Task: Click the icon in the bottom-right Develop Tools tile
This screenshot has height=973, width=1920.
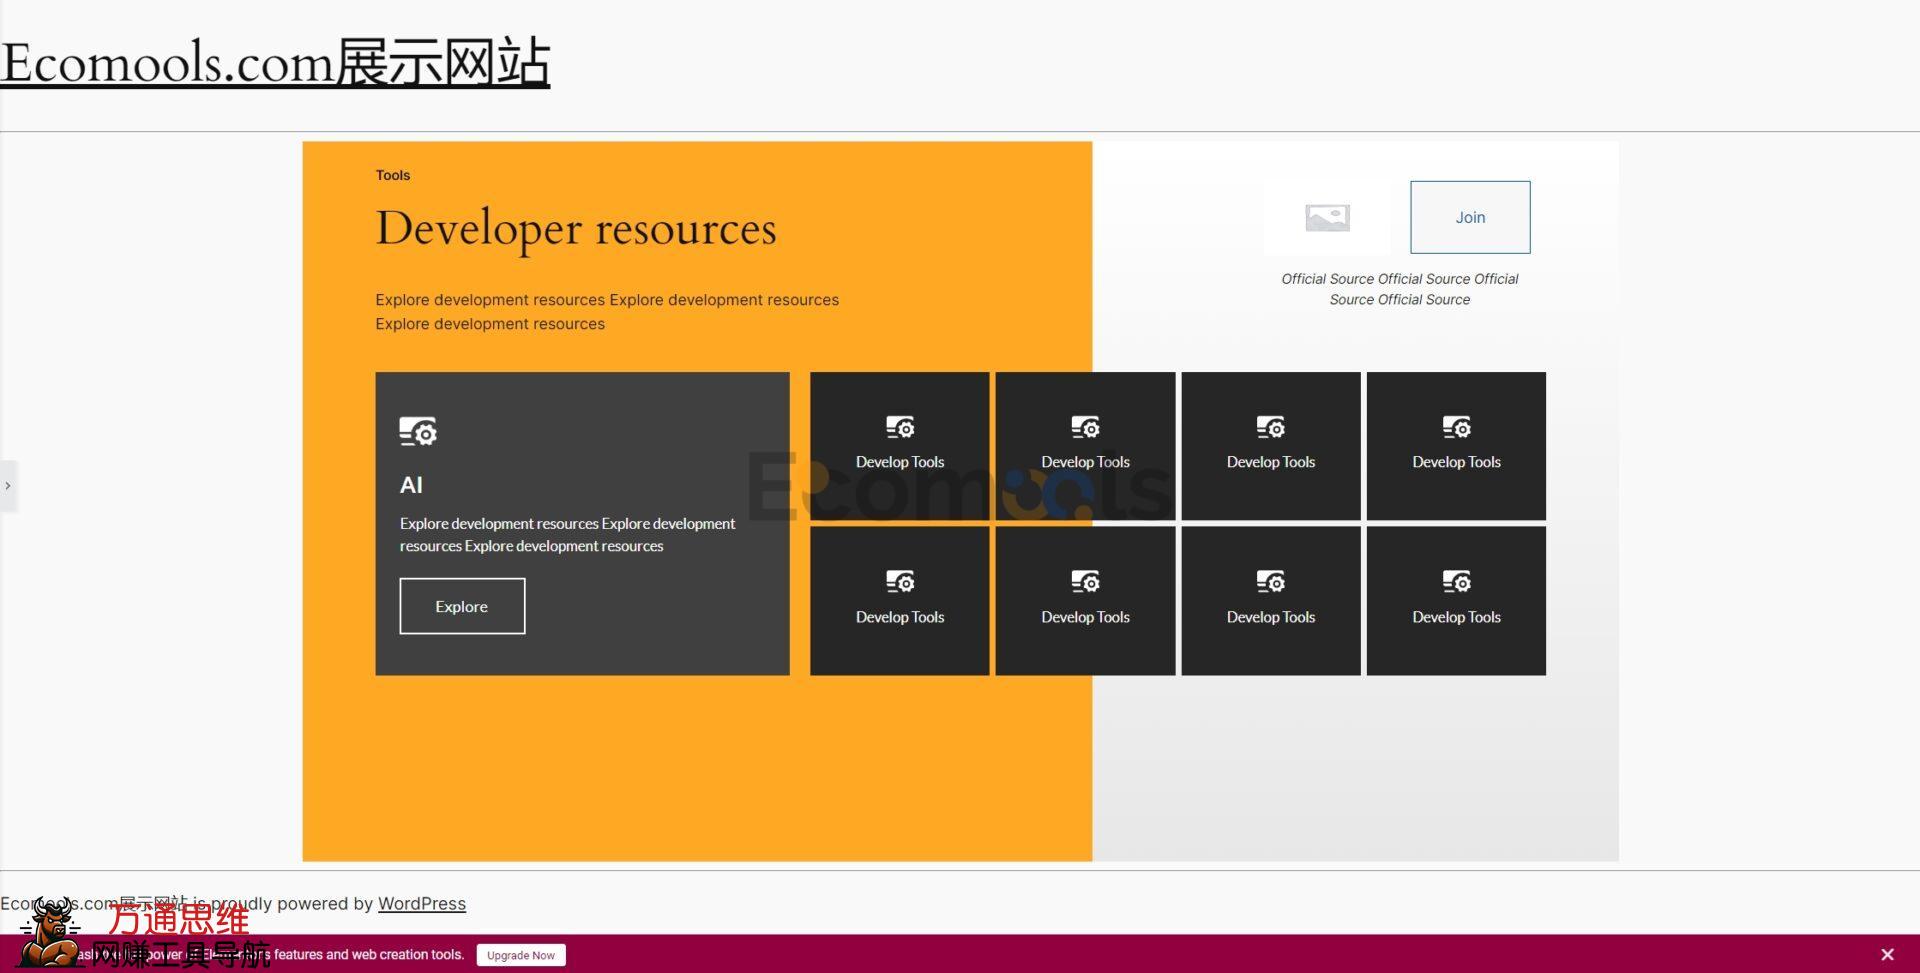Action: click(x=1456, y=582)
